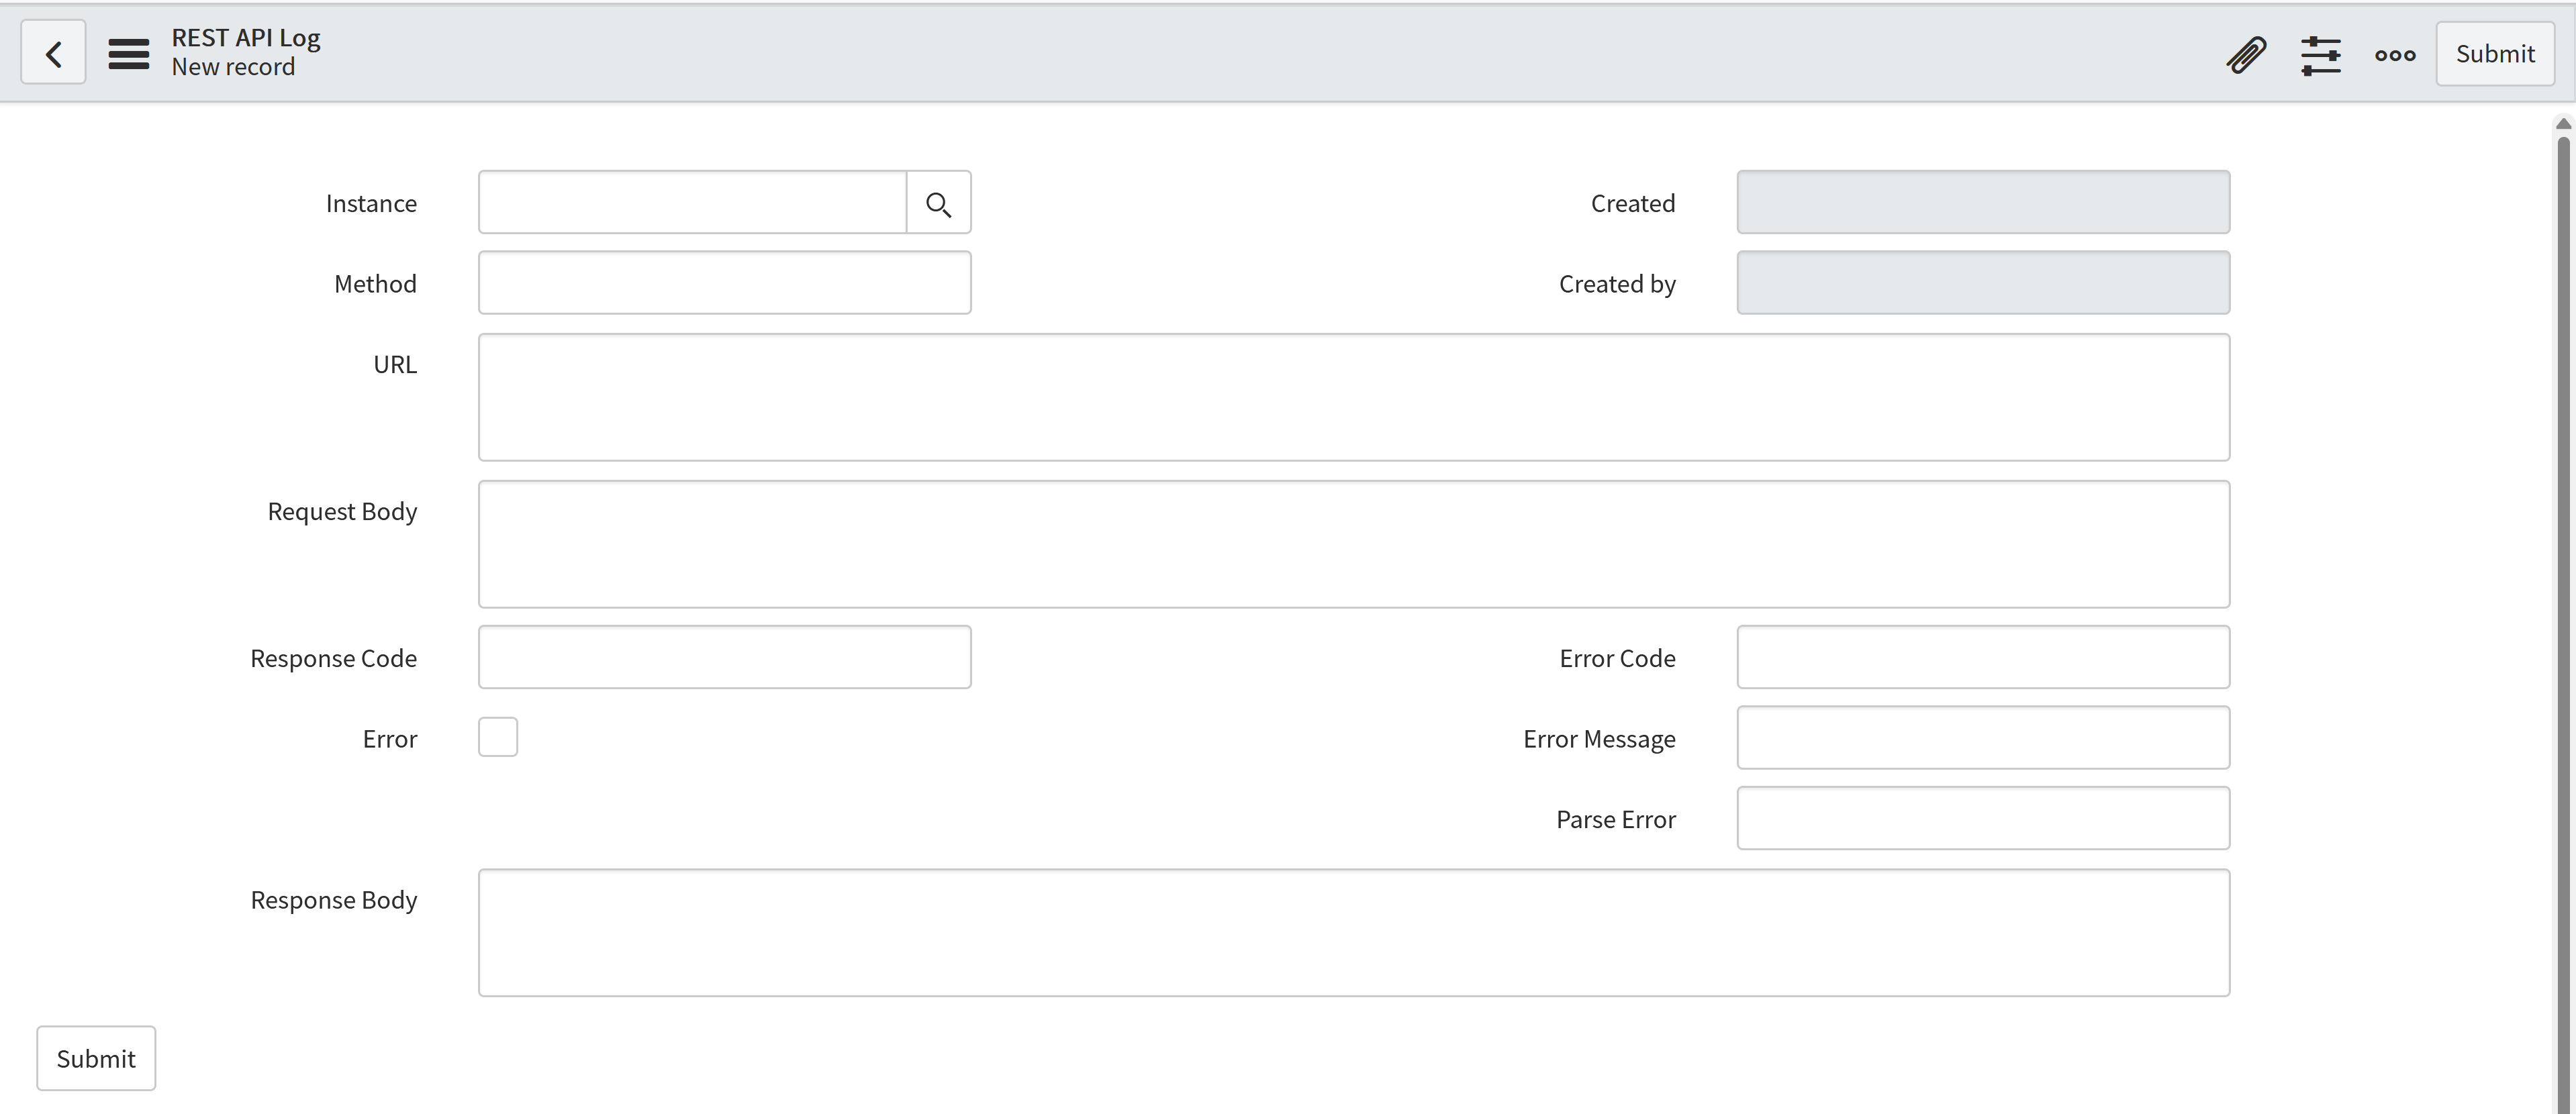
Task: Click the back arrow icon
Action: [53, 53]
